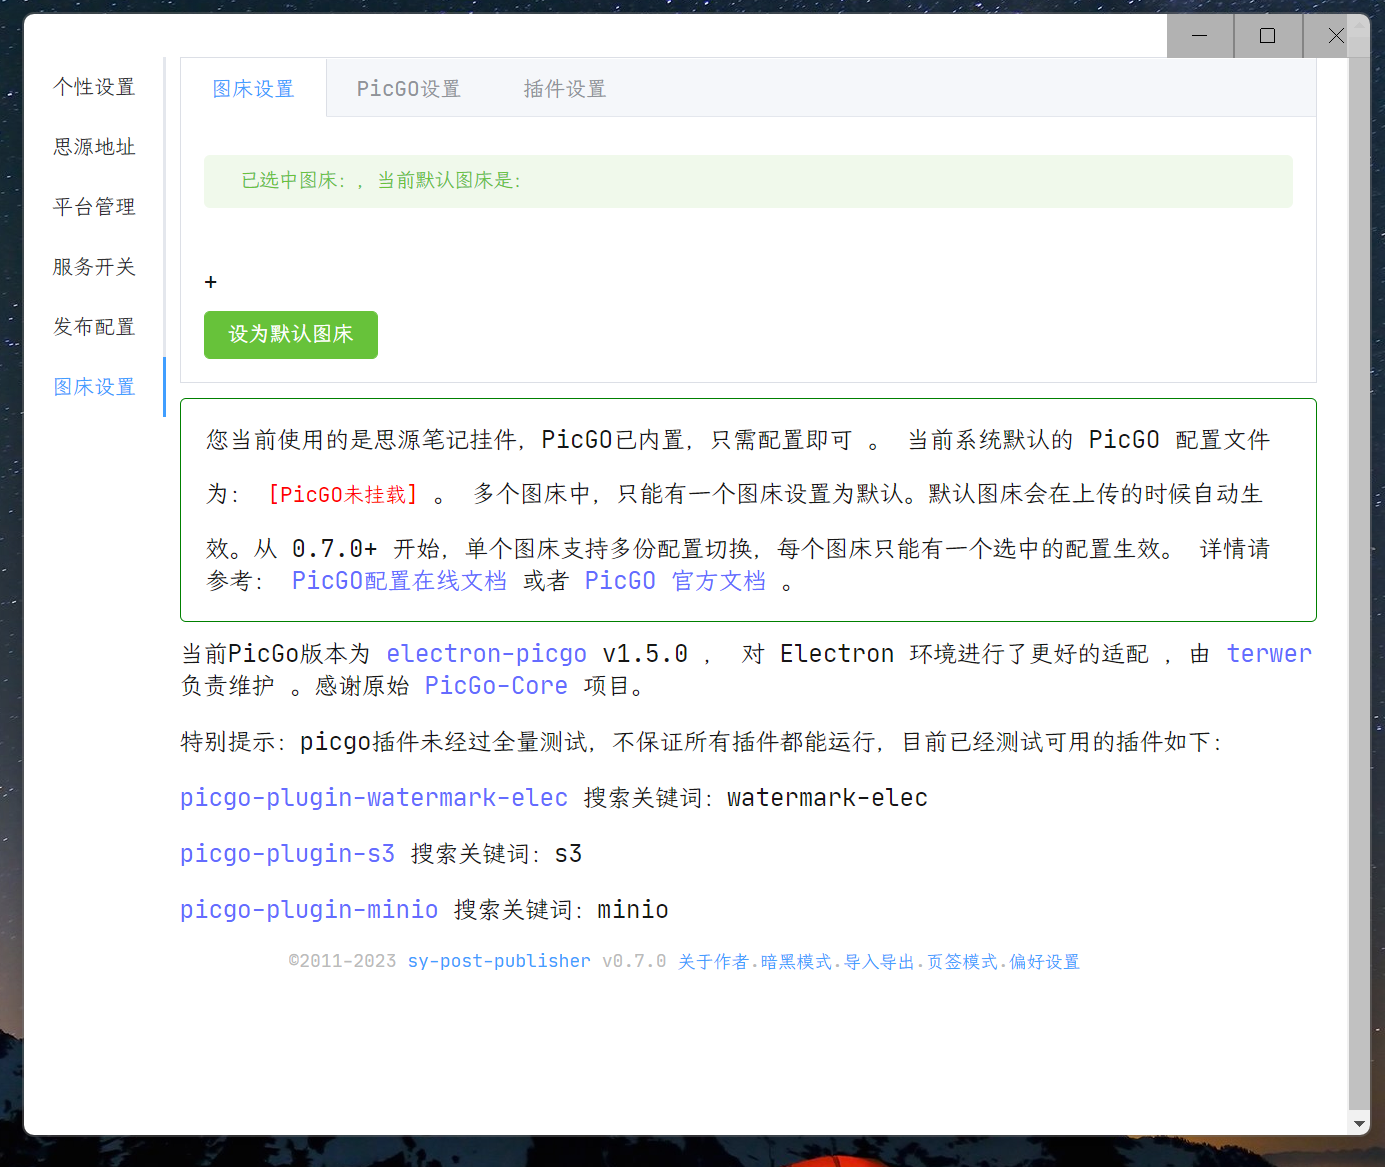Click the plus icon to add image host
The height and width of the screenshot is (1167, 1385).
pos(210,282)
